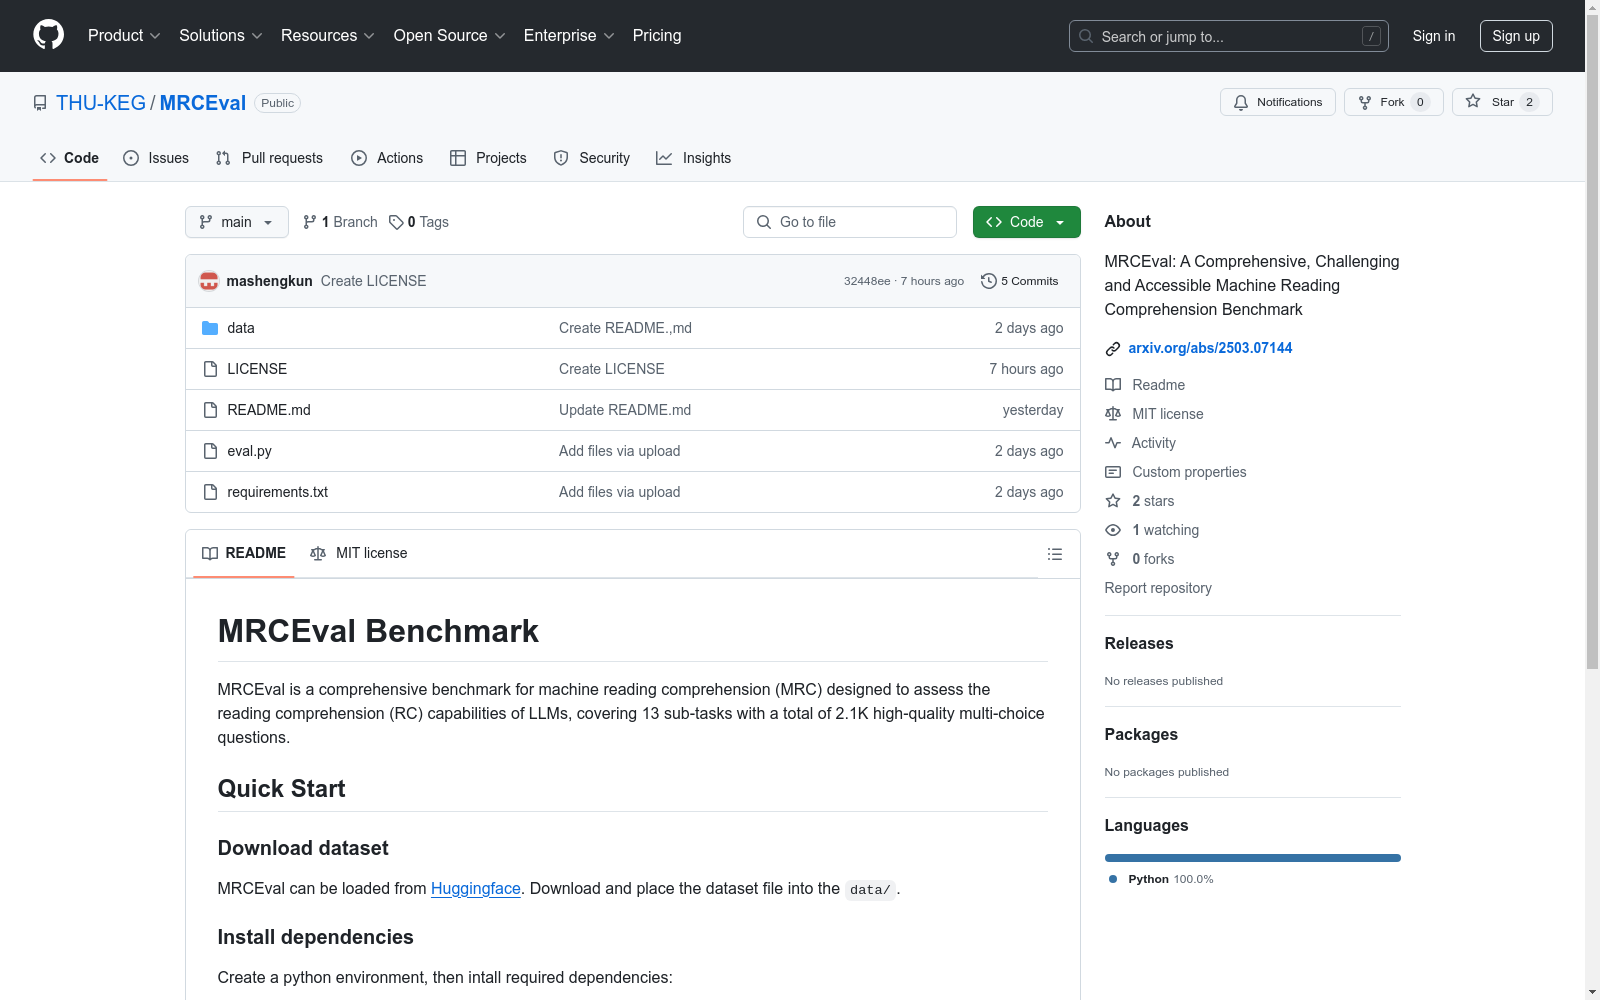Open the Actions tab
The width and height of the screenshot is (1600, 1000).
tap(387, 158)
